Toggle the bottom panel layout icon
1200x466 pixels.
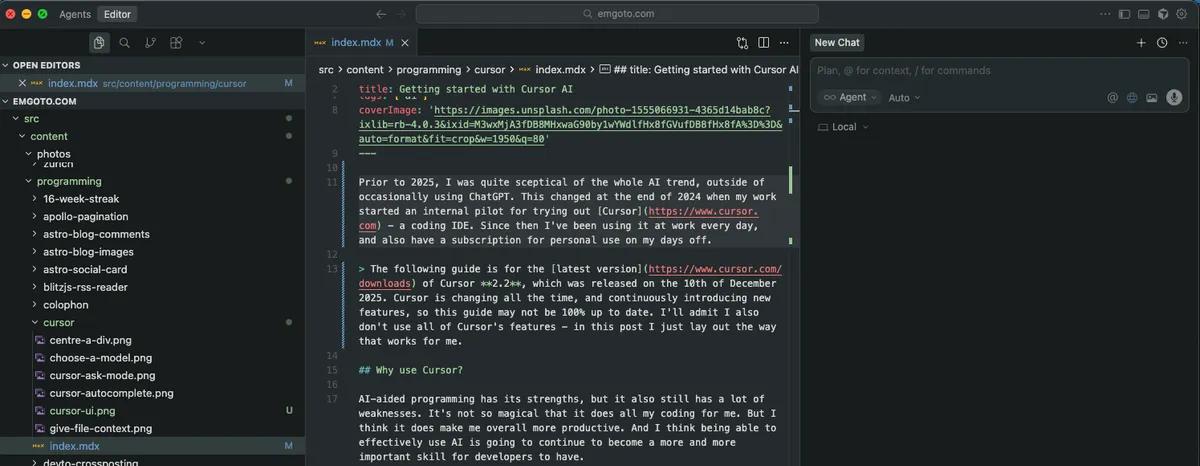pos(1144,14)
